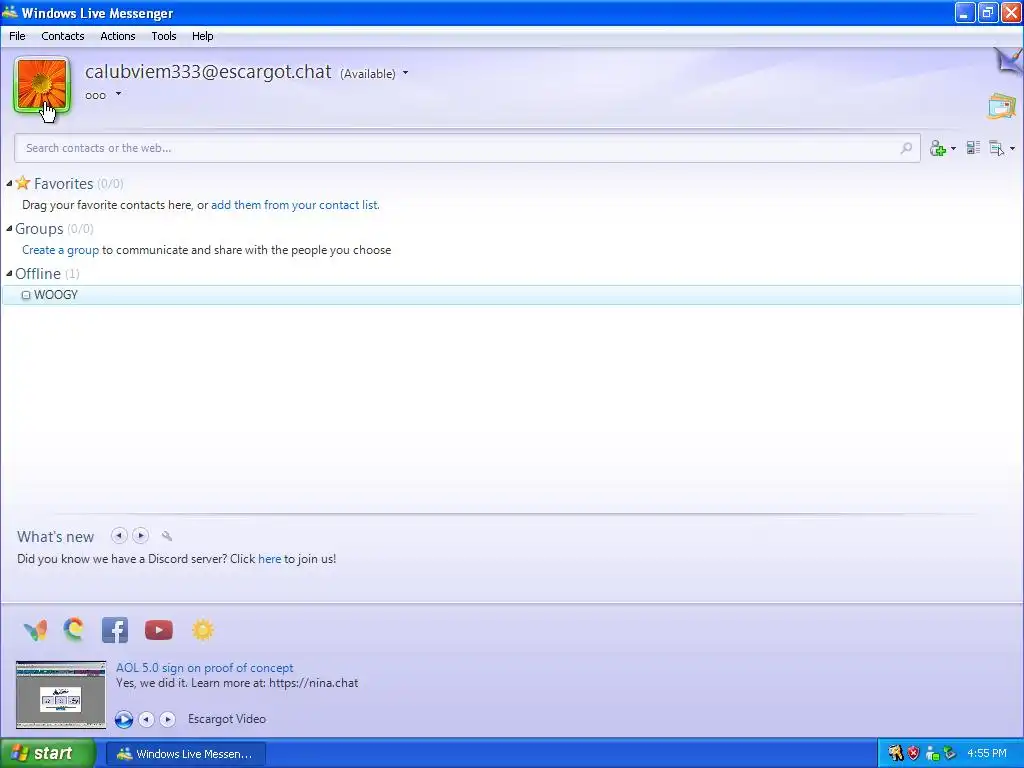Click the YouTube tab icon
Image resolution: width=1024 pixels, height=768 pixels.
point(159,630)
